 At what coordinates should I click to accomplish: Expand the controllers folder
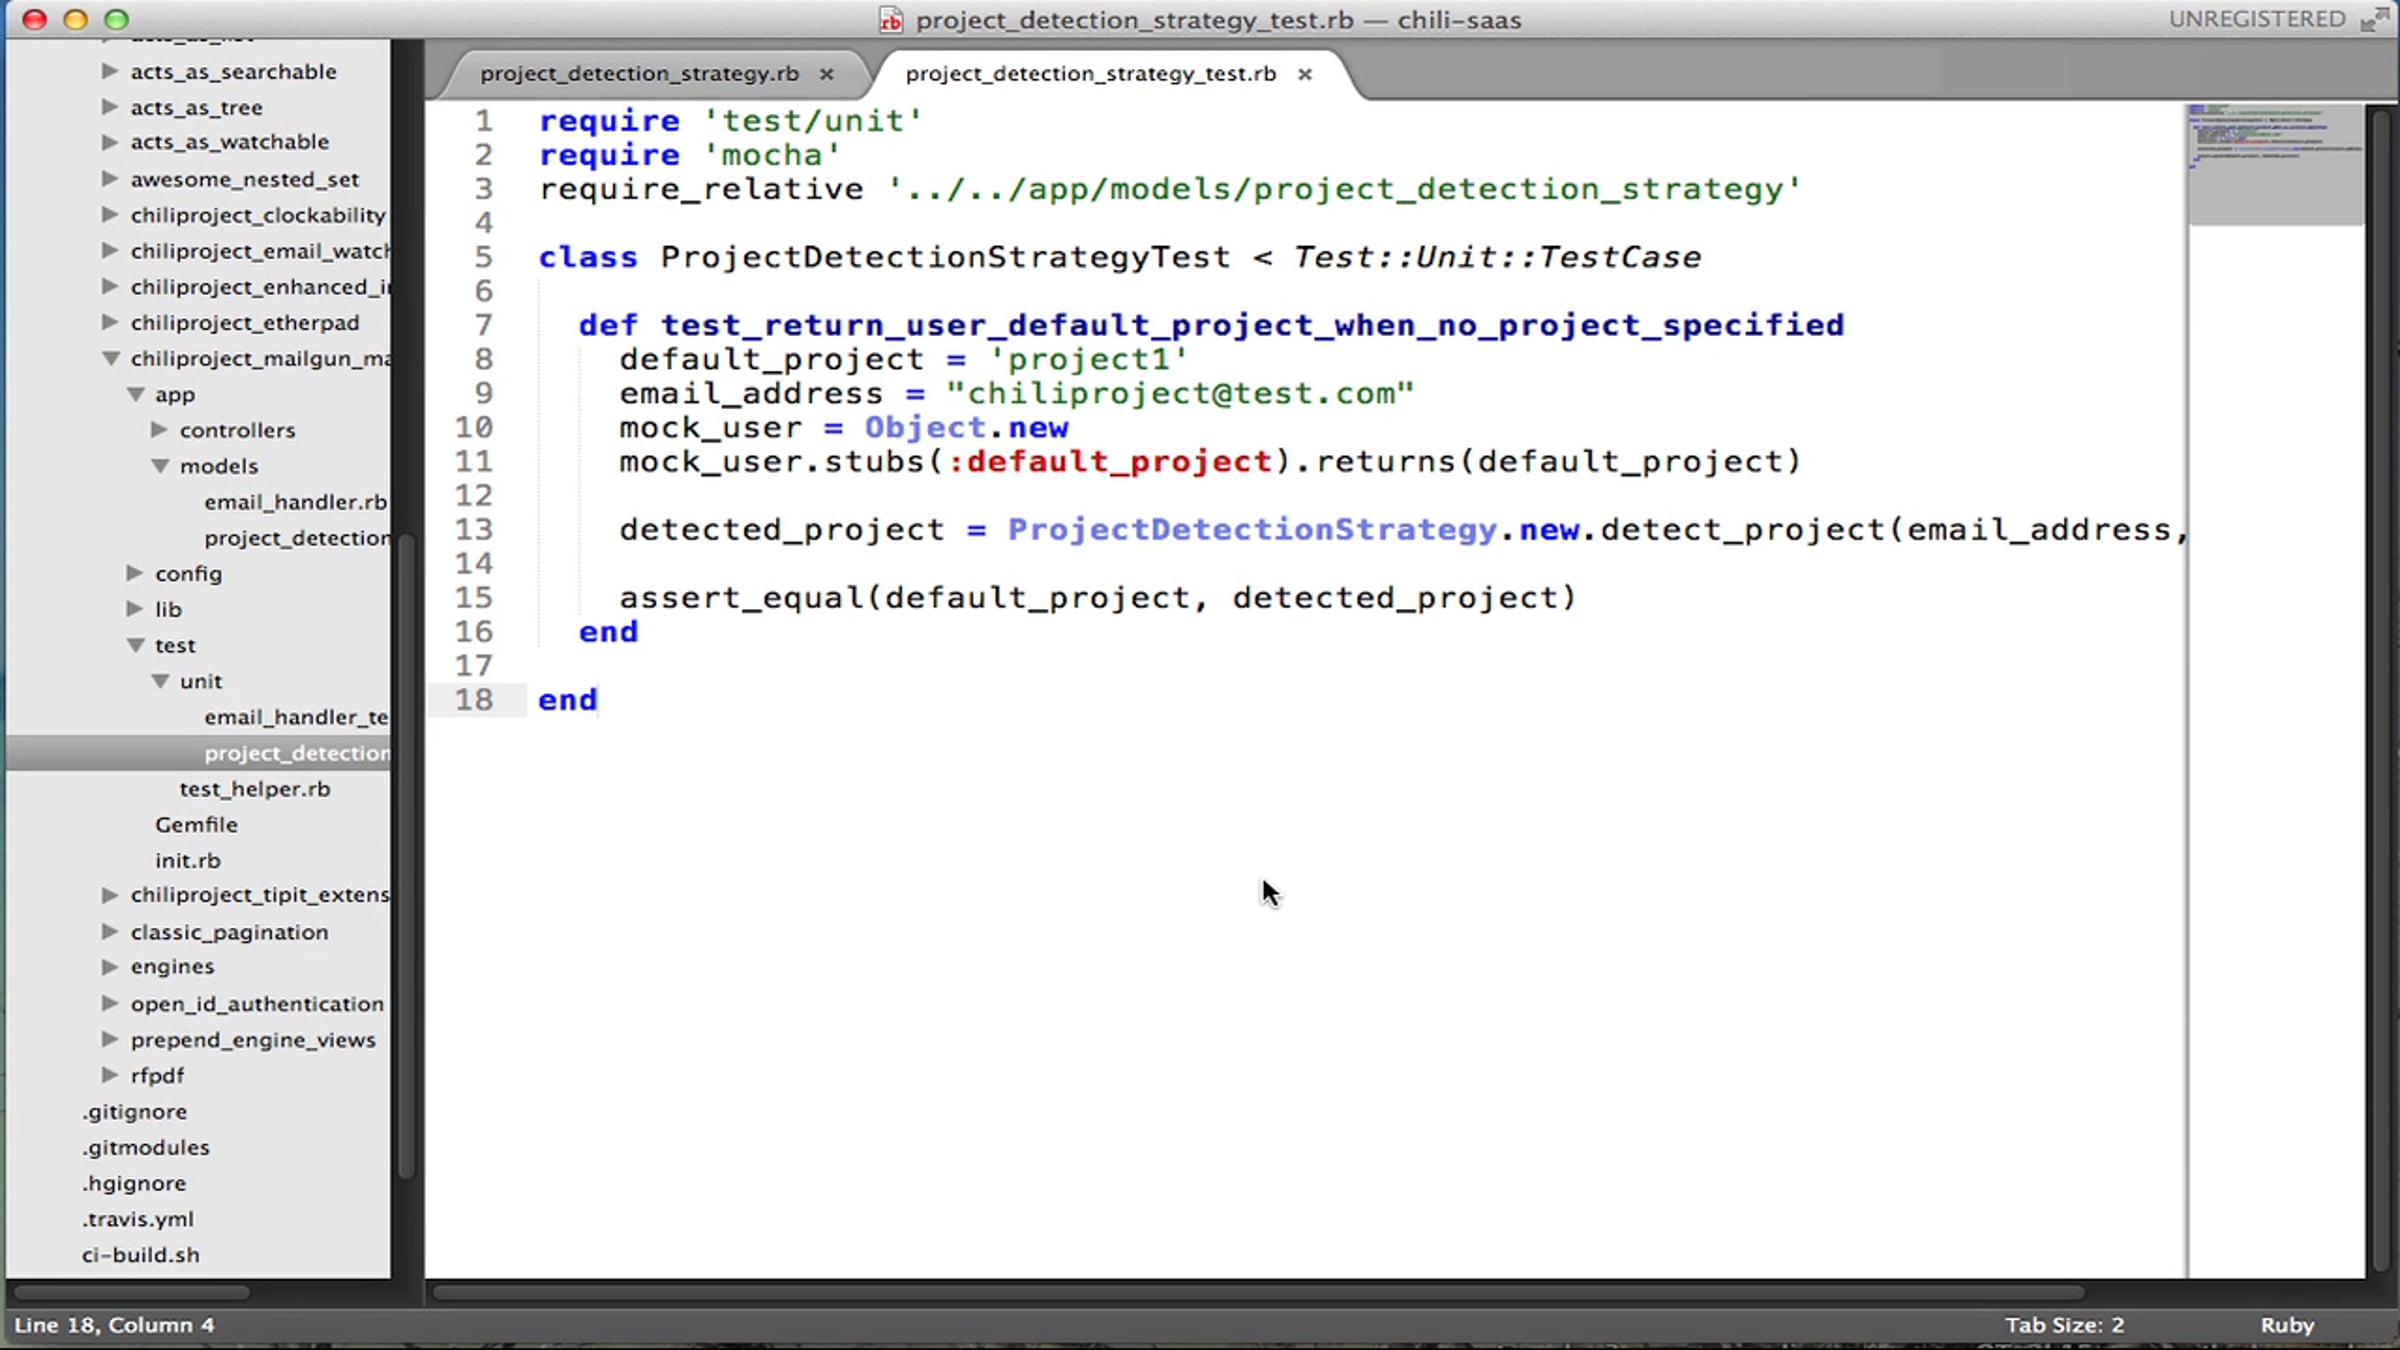point(159,430)
